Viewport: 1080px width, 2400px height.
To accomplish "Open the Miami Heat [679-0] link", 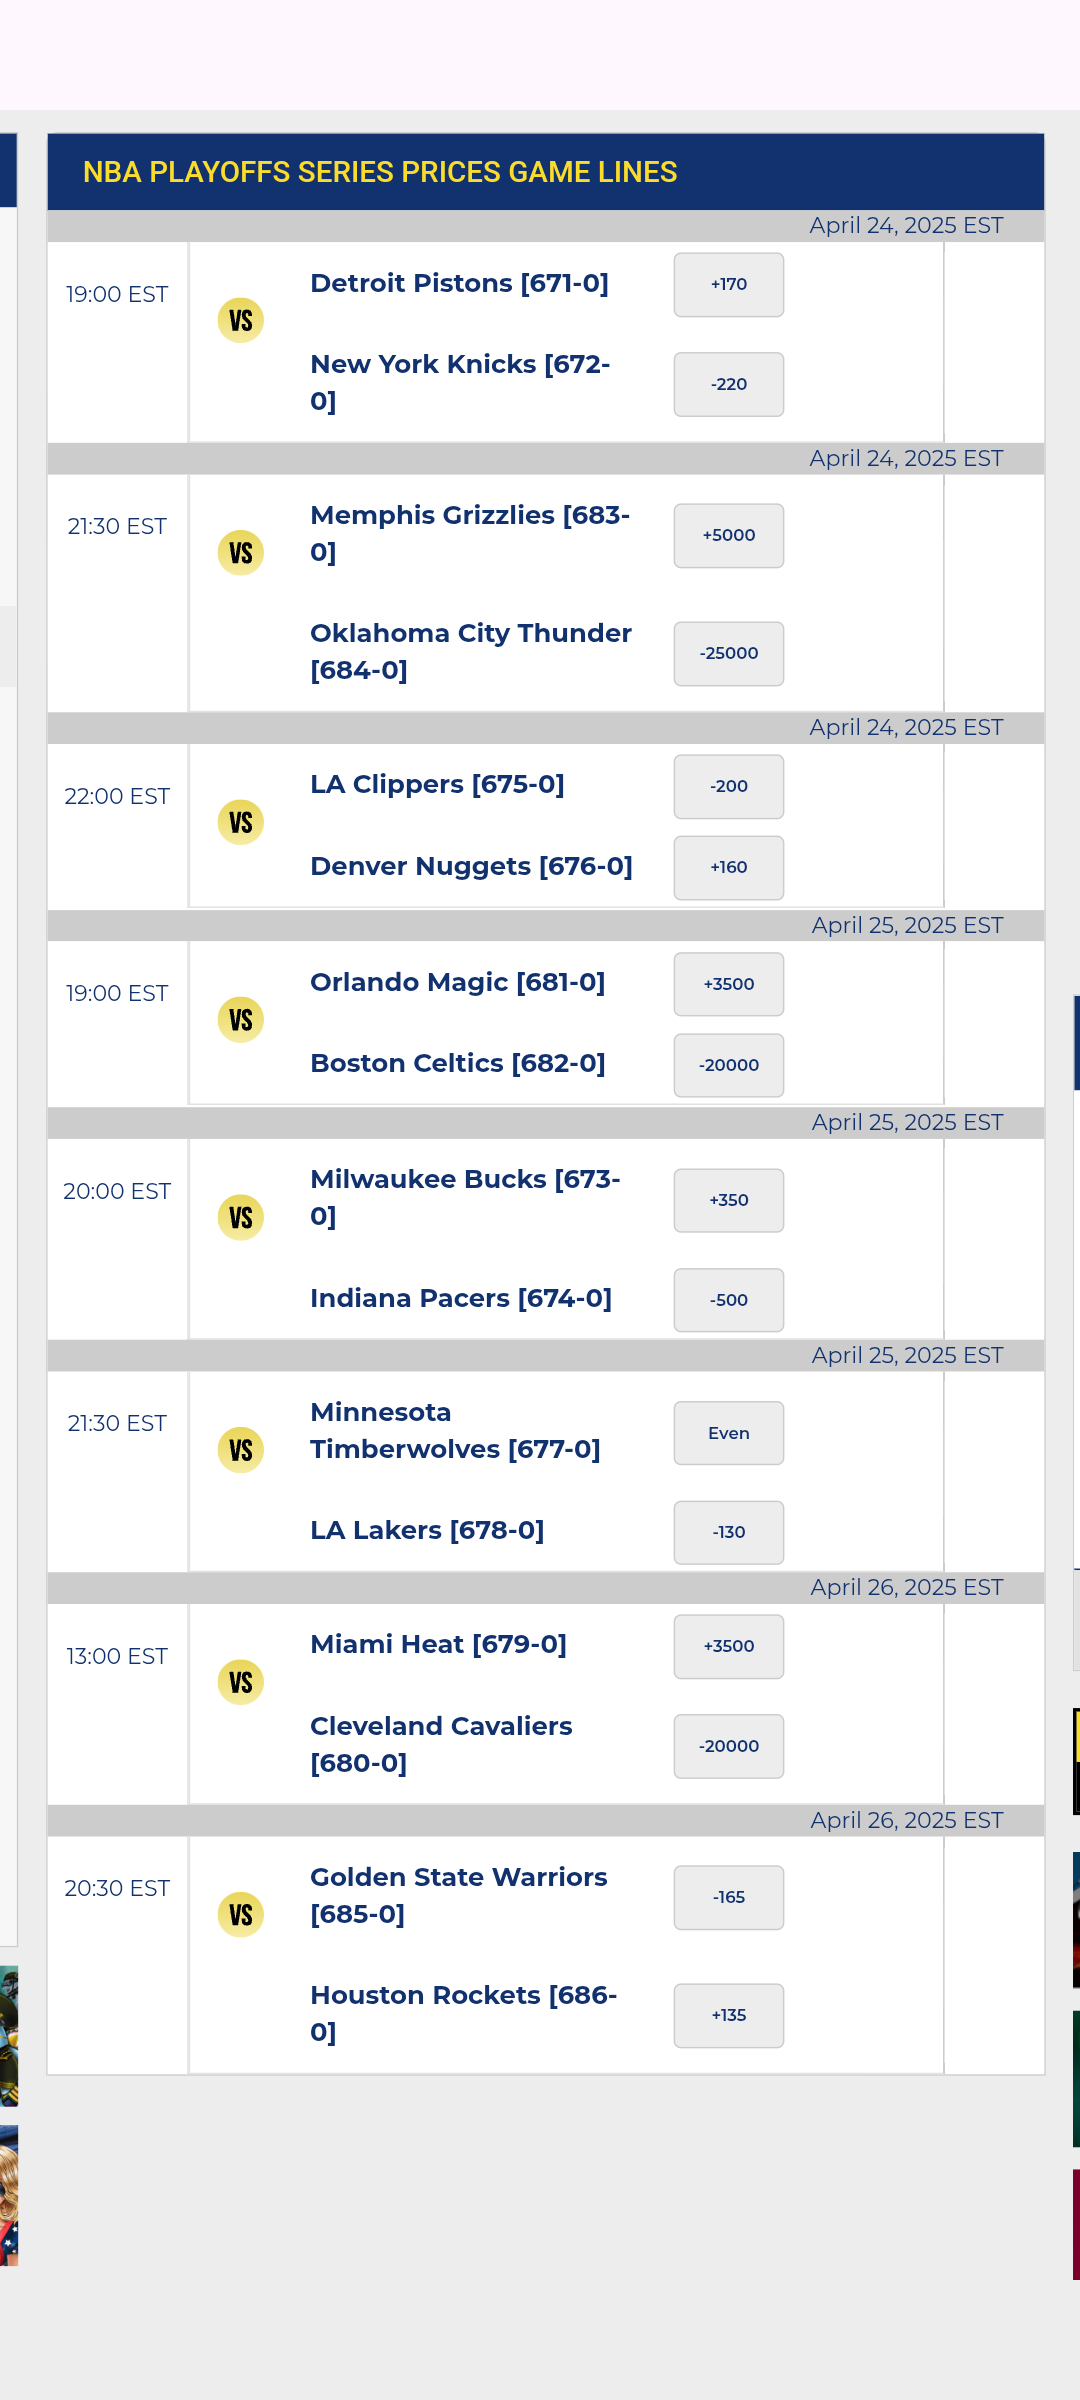I will pos(438,1644).
